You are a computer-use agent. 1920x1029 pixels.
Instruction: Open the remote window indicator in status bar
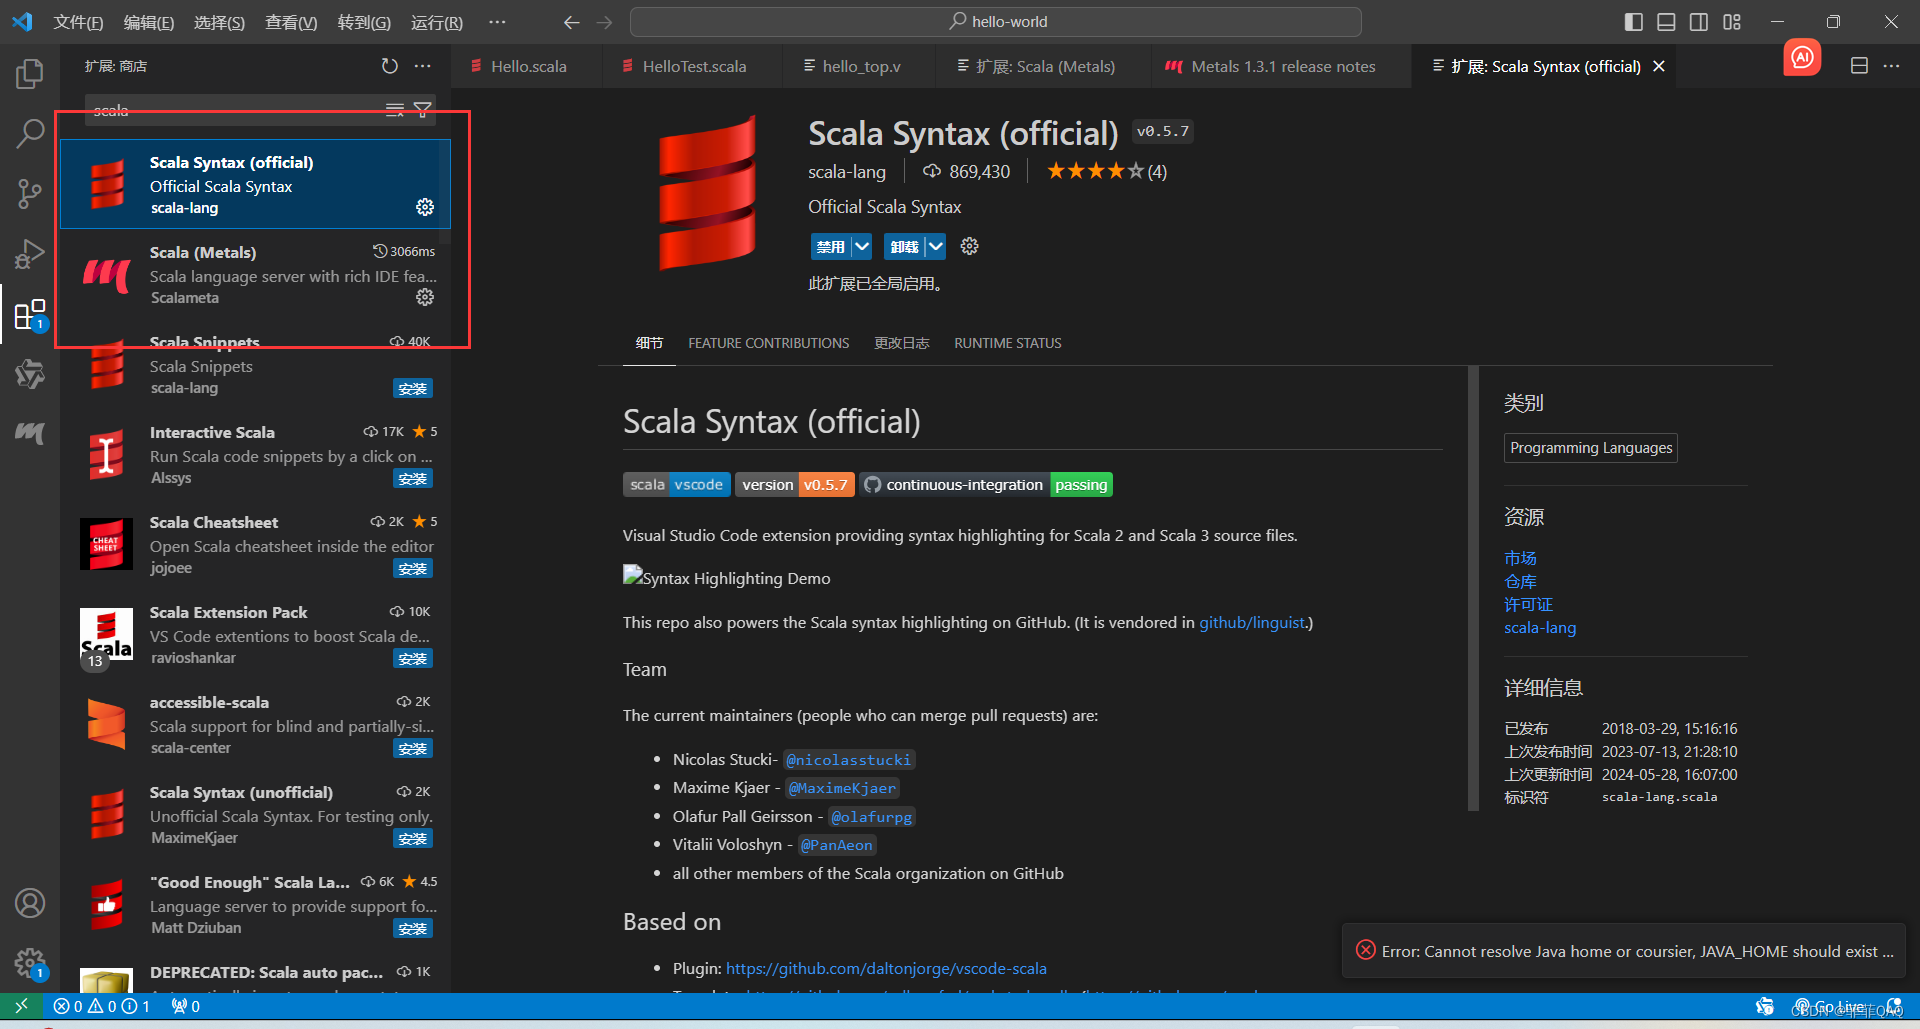pyautogui.click(x=21, y=1006)
